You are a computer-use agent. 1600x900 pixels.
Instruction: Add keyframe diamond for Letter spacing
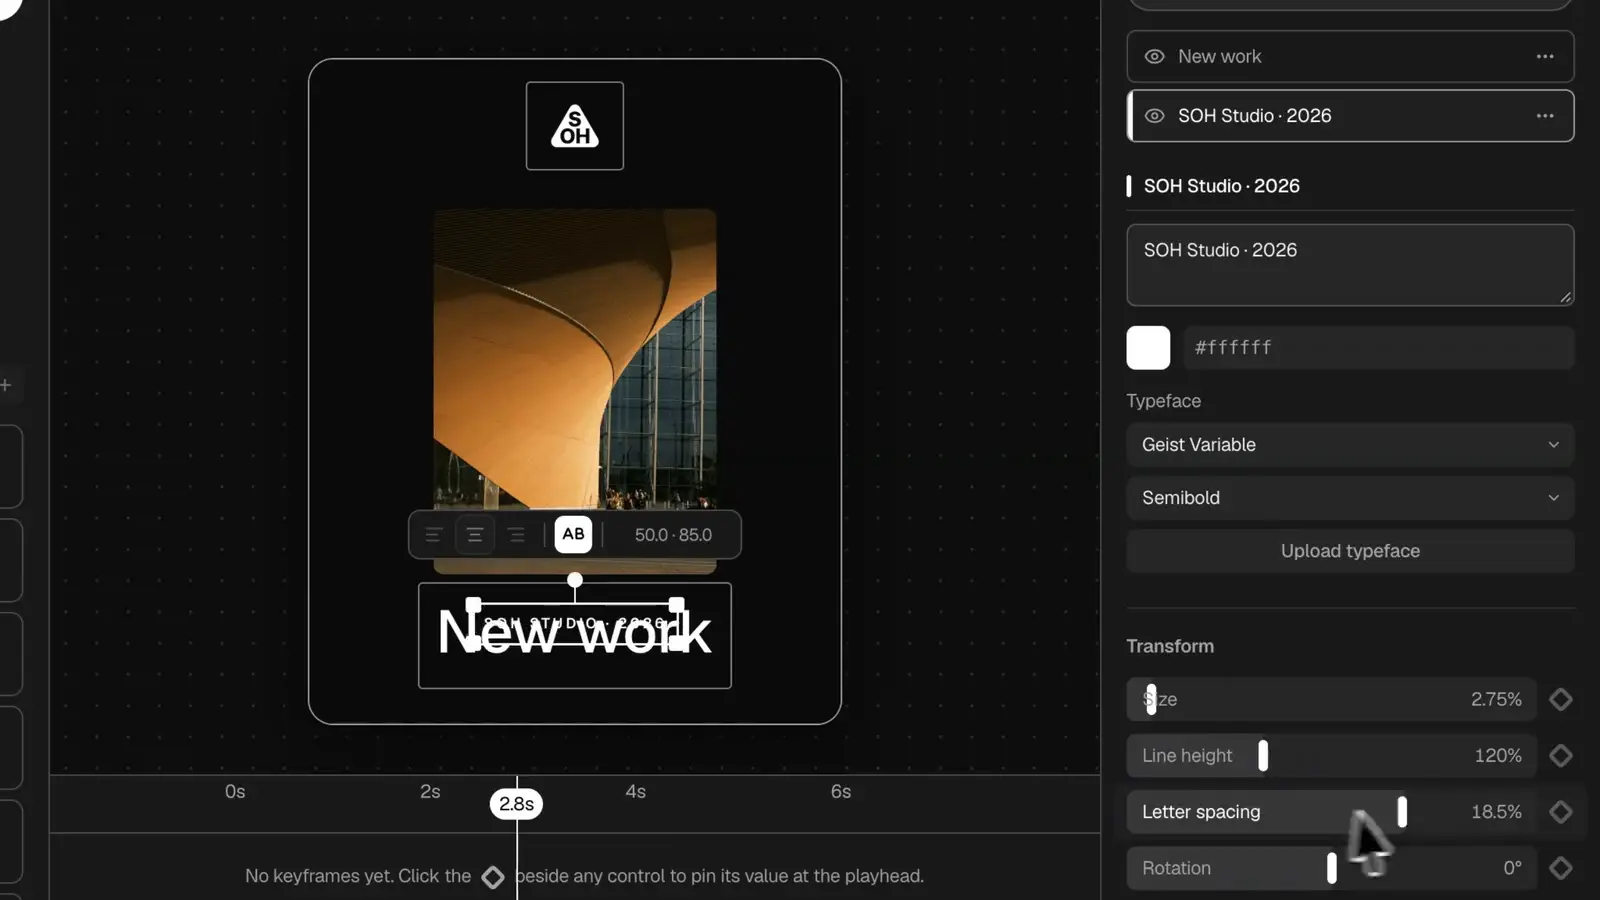coord(1560,812)
